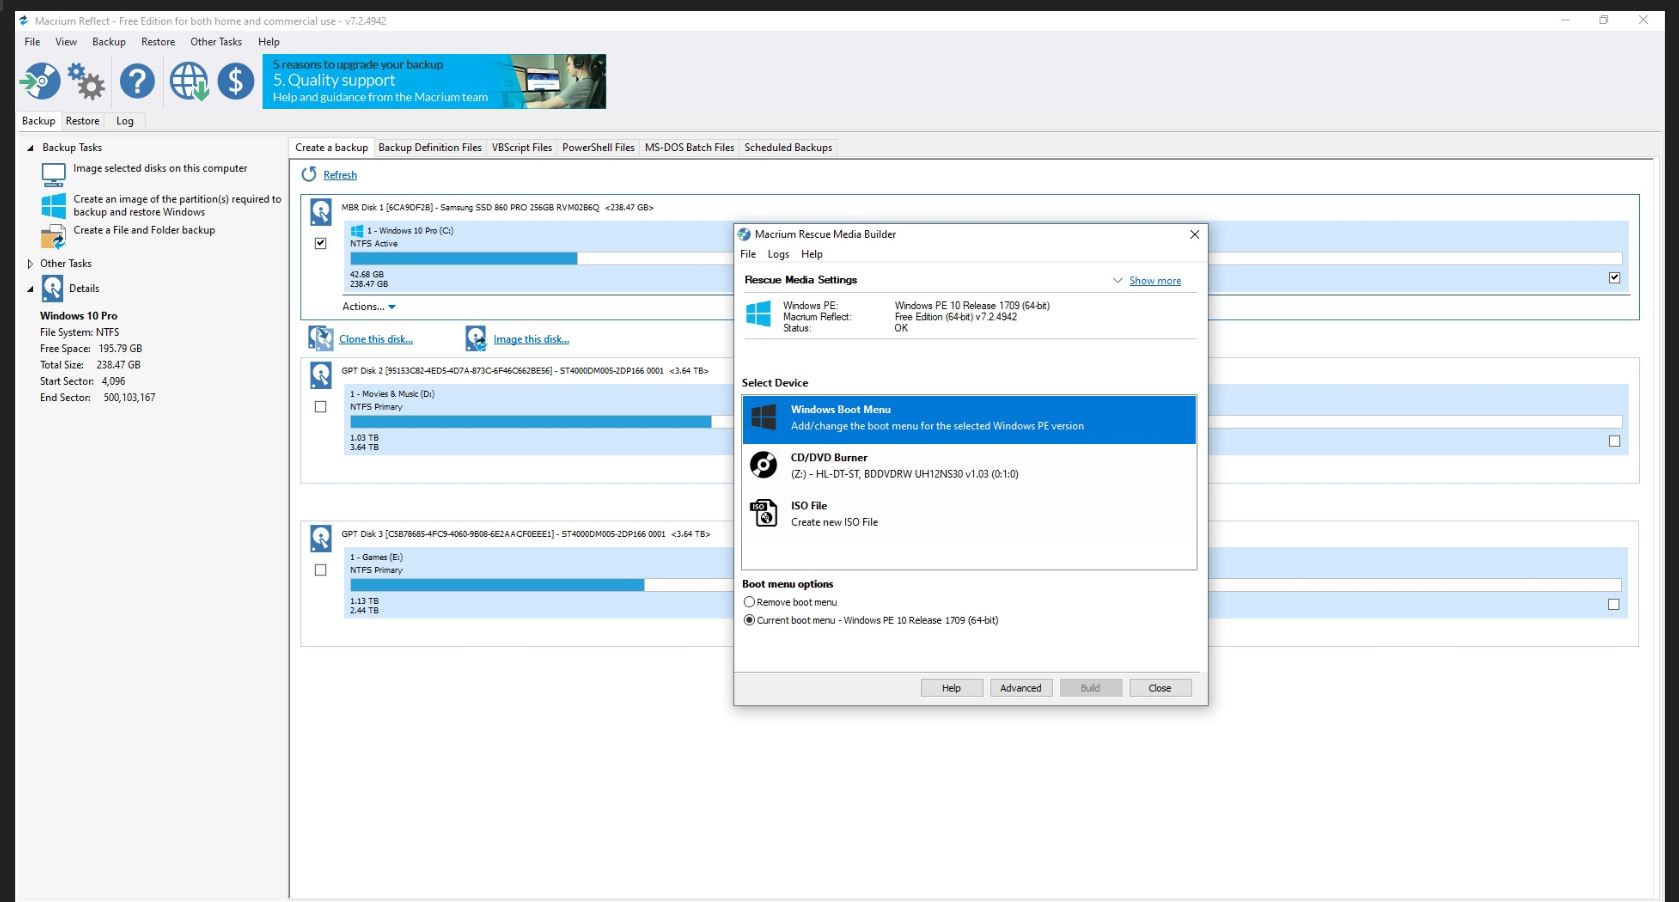1679x902 pixels.
Task: Click the dollar sign purchase icon
Action: [236, 81]
